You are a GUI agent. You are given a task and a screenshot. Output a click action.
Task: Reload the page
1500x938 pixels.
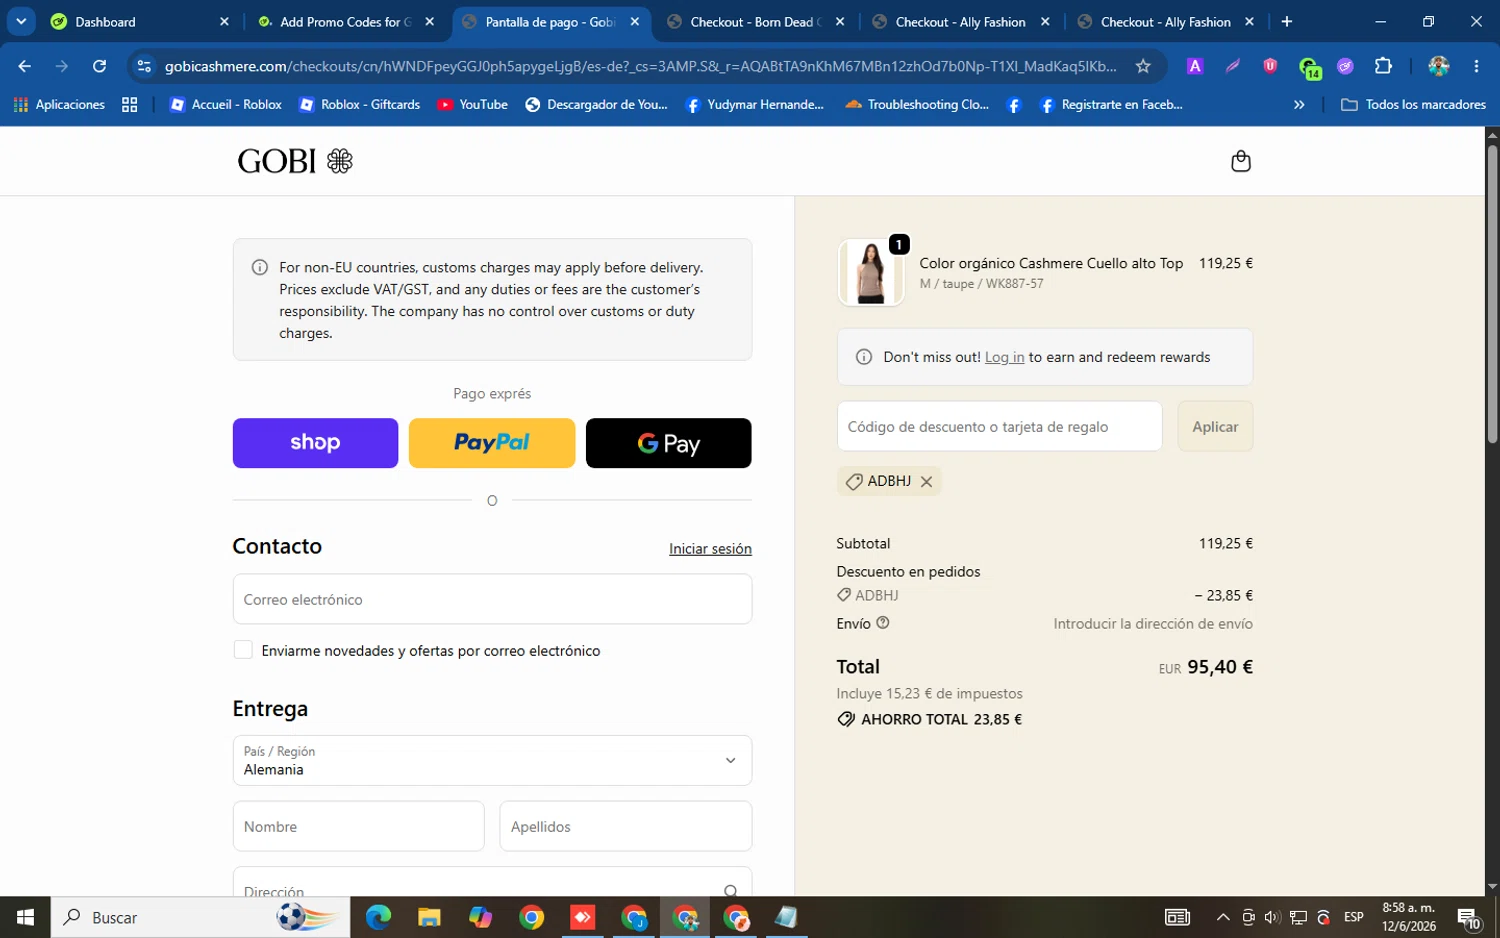(99, 66)
